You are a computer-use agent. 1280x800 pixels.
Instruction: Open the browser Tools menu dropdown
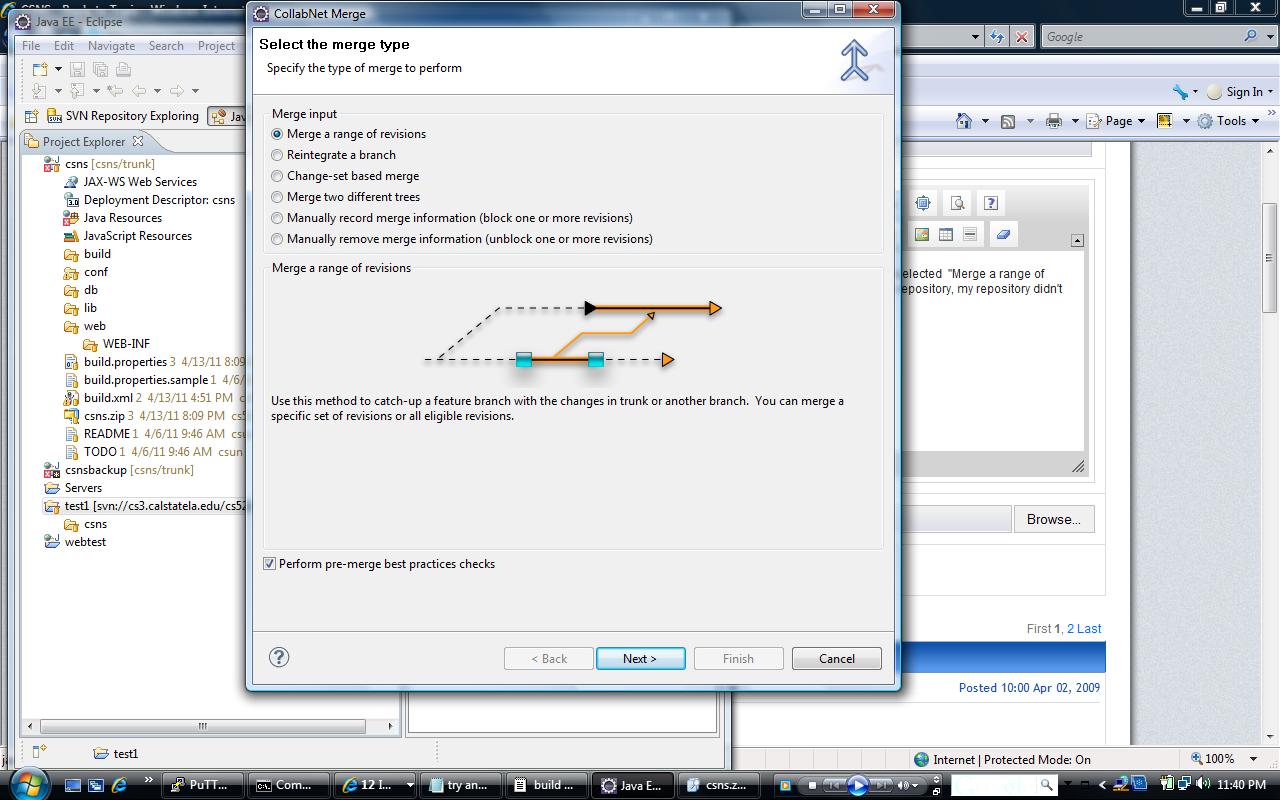click(1230, 121)
